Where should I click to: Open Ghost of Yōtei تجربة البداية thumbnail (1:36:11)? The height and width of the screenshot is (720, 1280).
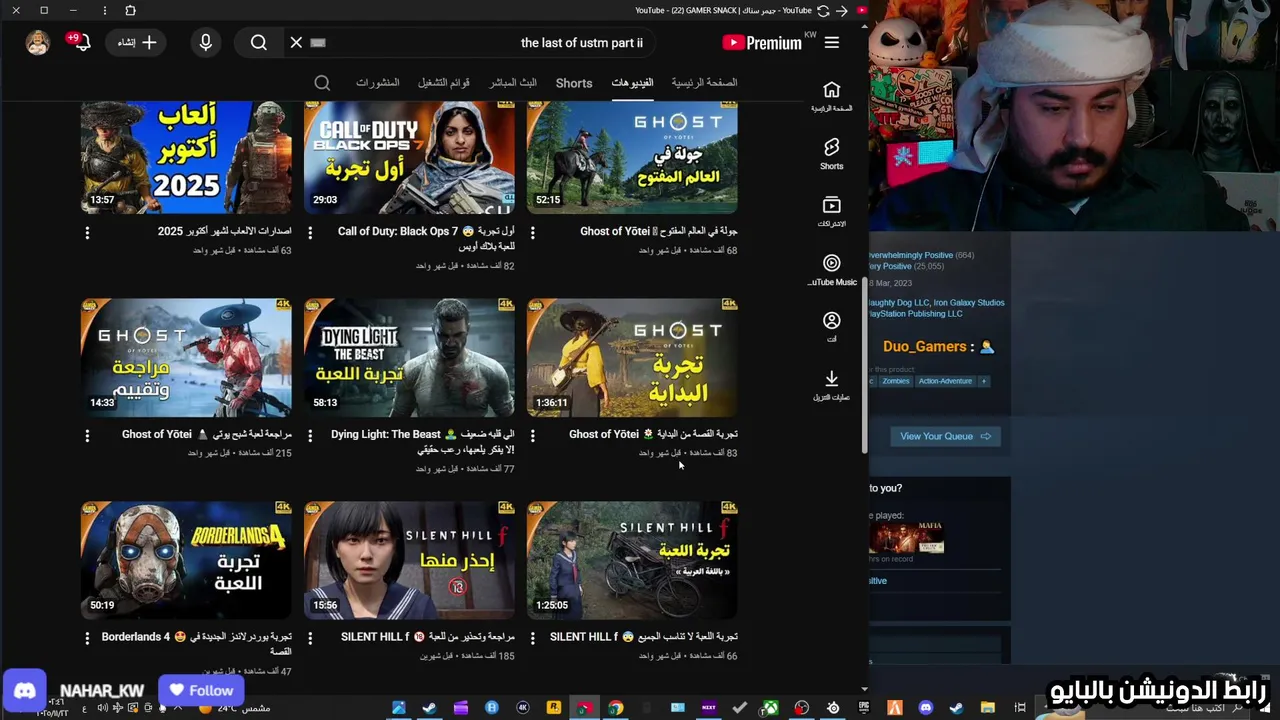click(x=632, y=357)
